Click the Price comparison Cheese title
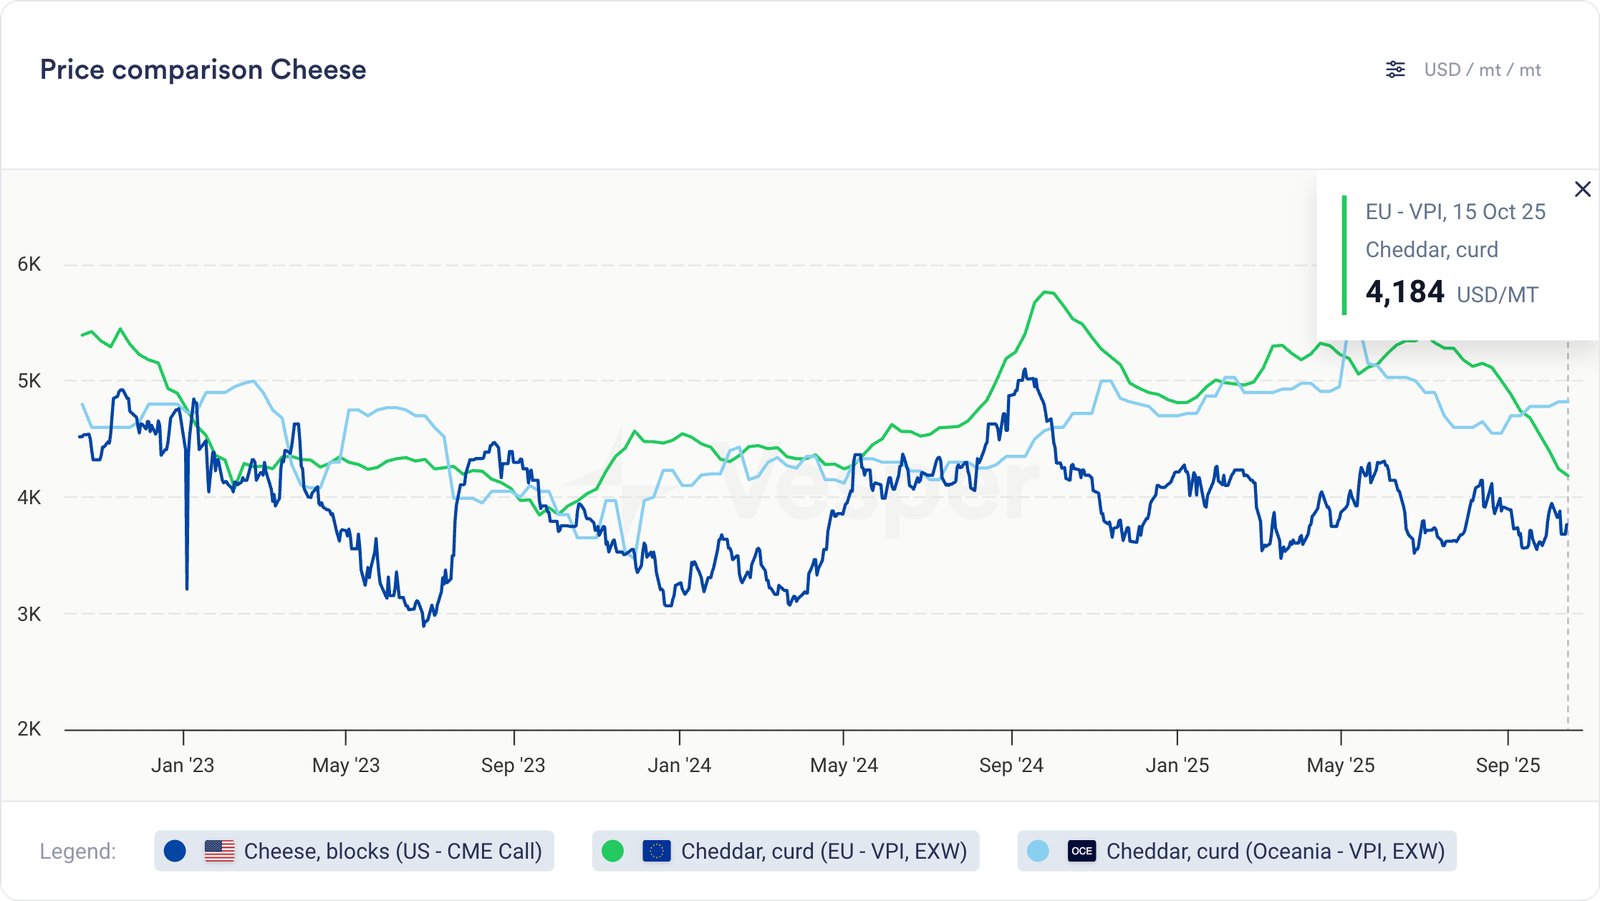Viewport: 1600px width, 901px height. [203, 70]
